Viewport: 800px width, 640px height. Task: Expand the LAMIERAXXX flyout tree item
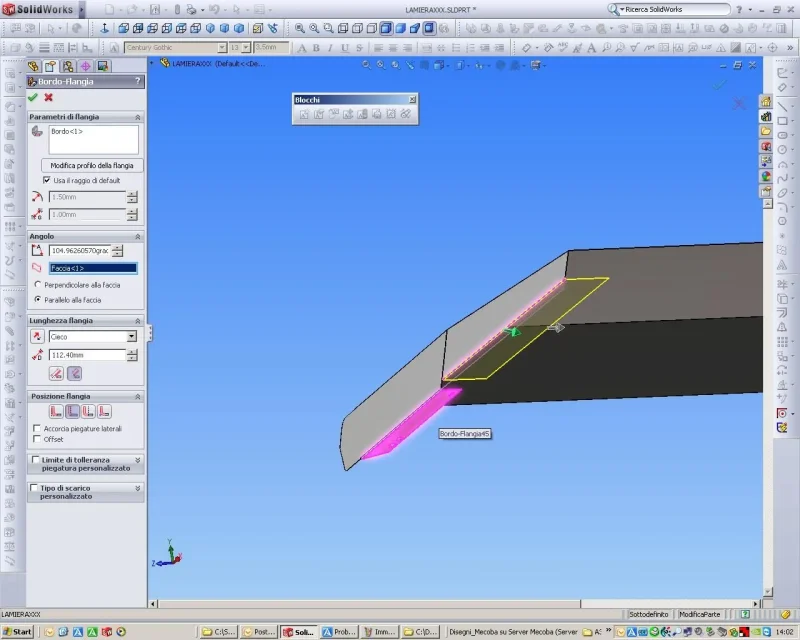[152, 63]
